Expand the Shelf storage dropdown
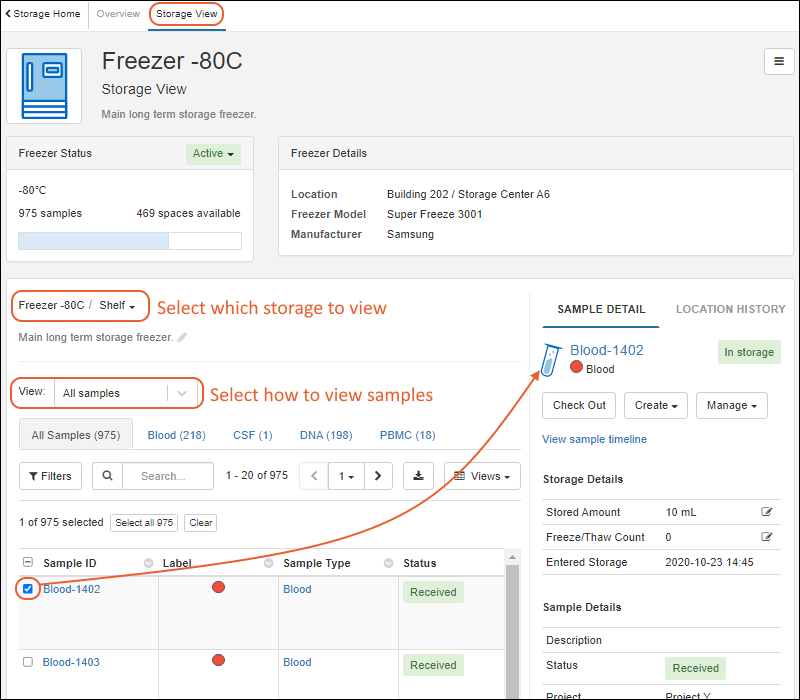The width and height of the screenshot is (800, 700). 123,305
